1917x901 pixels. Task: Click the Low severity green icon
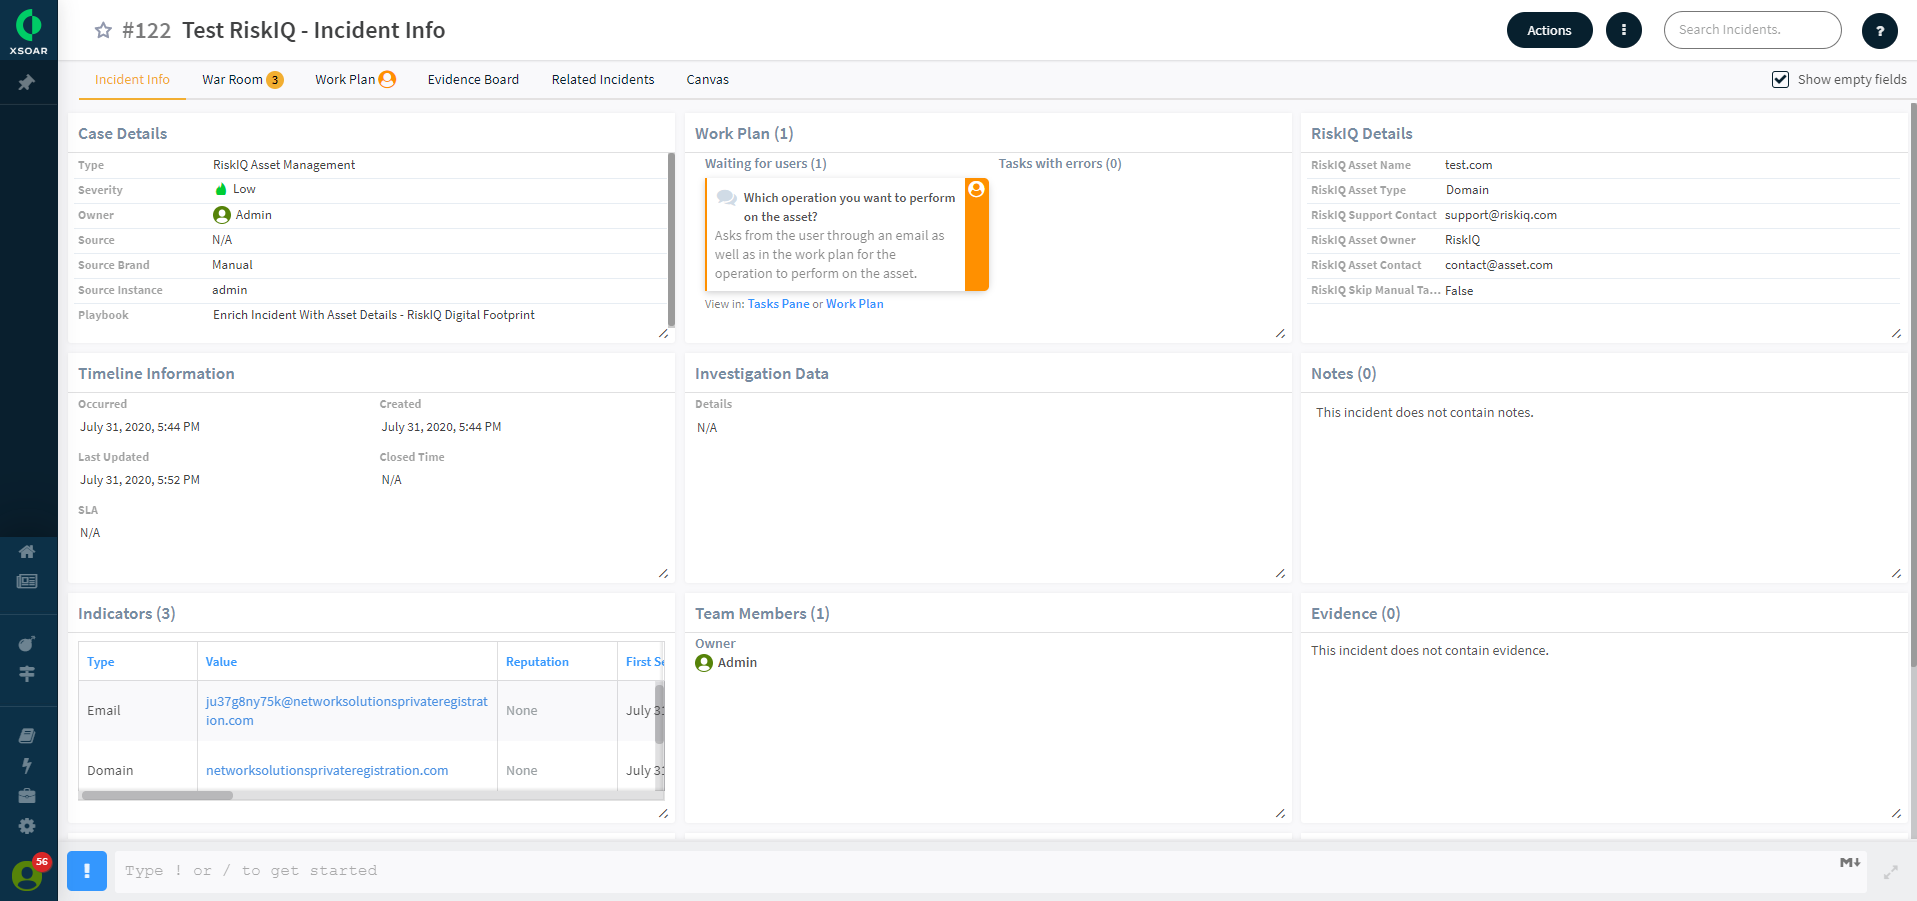coord(221,189)
